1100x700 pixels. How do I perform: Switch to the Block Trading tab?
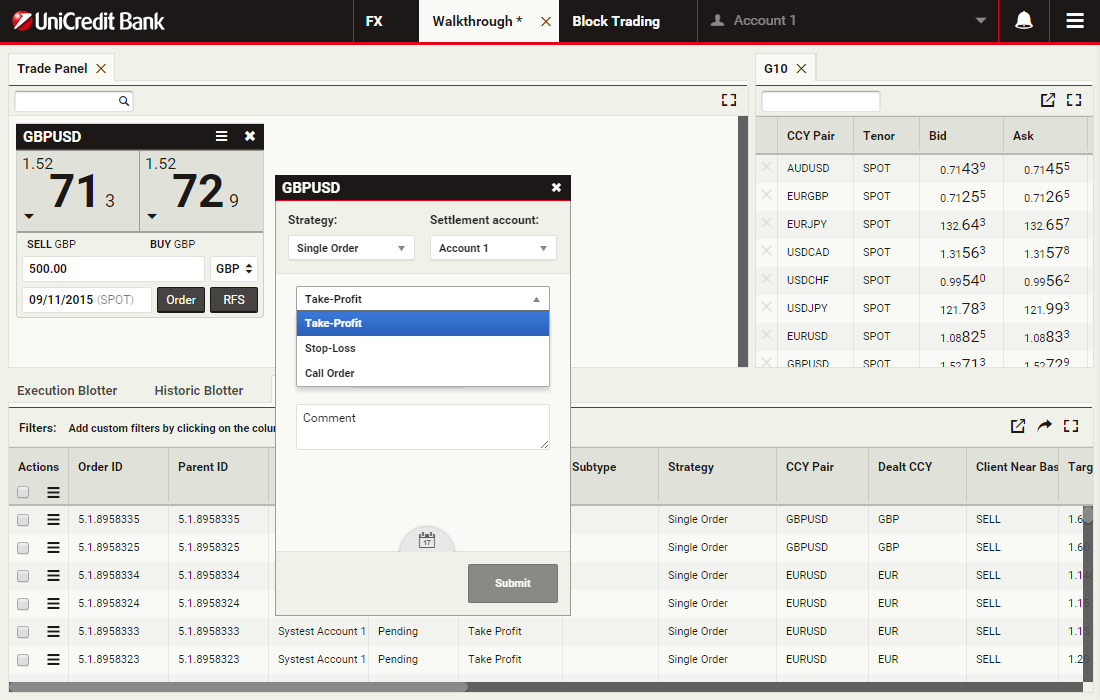pyautogui.click(x=616, y=21)
